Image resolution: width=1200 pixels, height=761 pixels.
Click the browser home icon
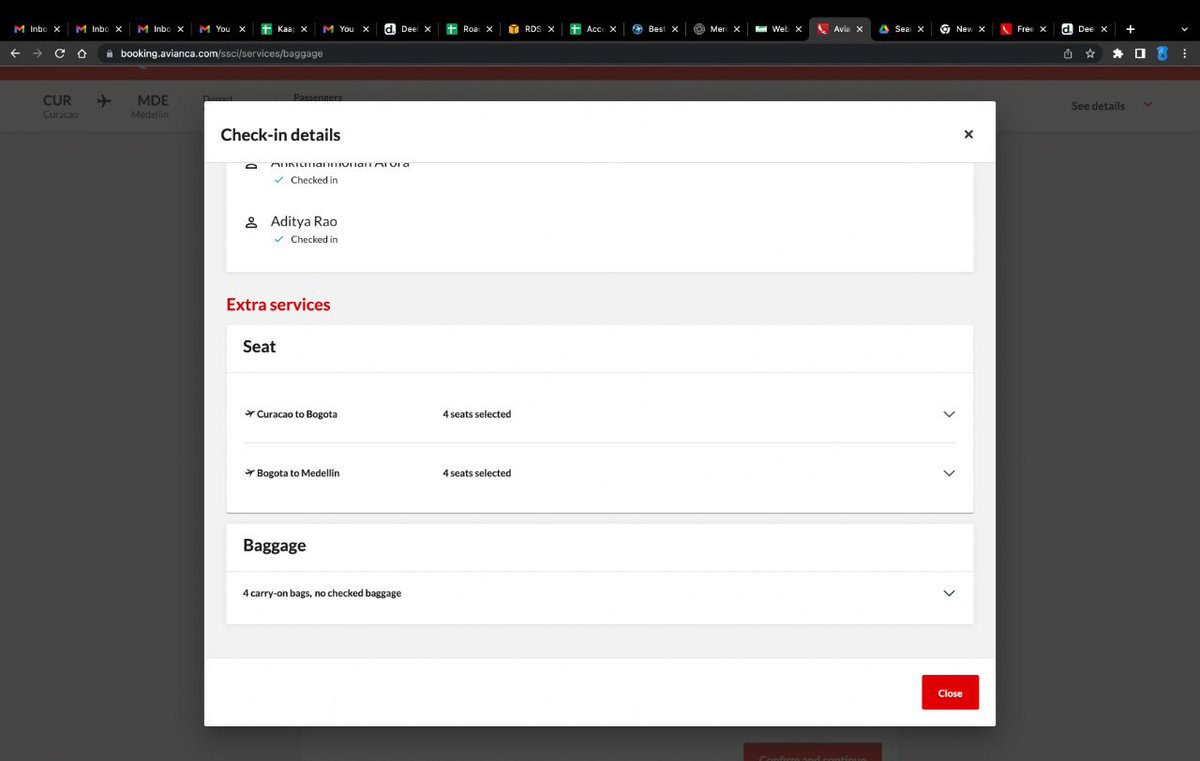82,53
